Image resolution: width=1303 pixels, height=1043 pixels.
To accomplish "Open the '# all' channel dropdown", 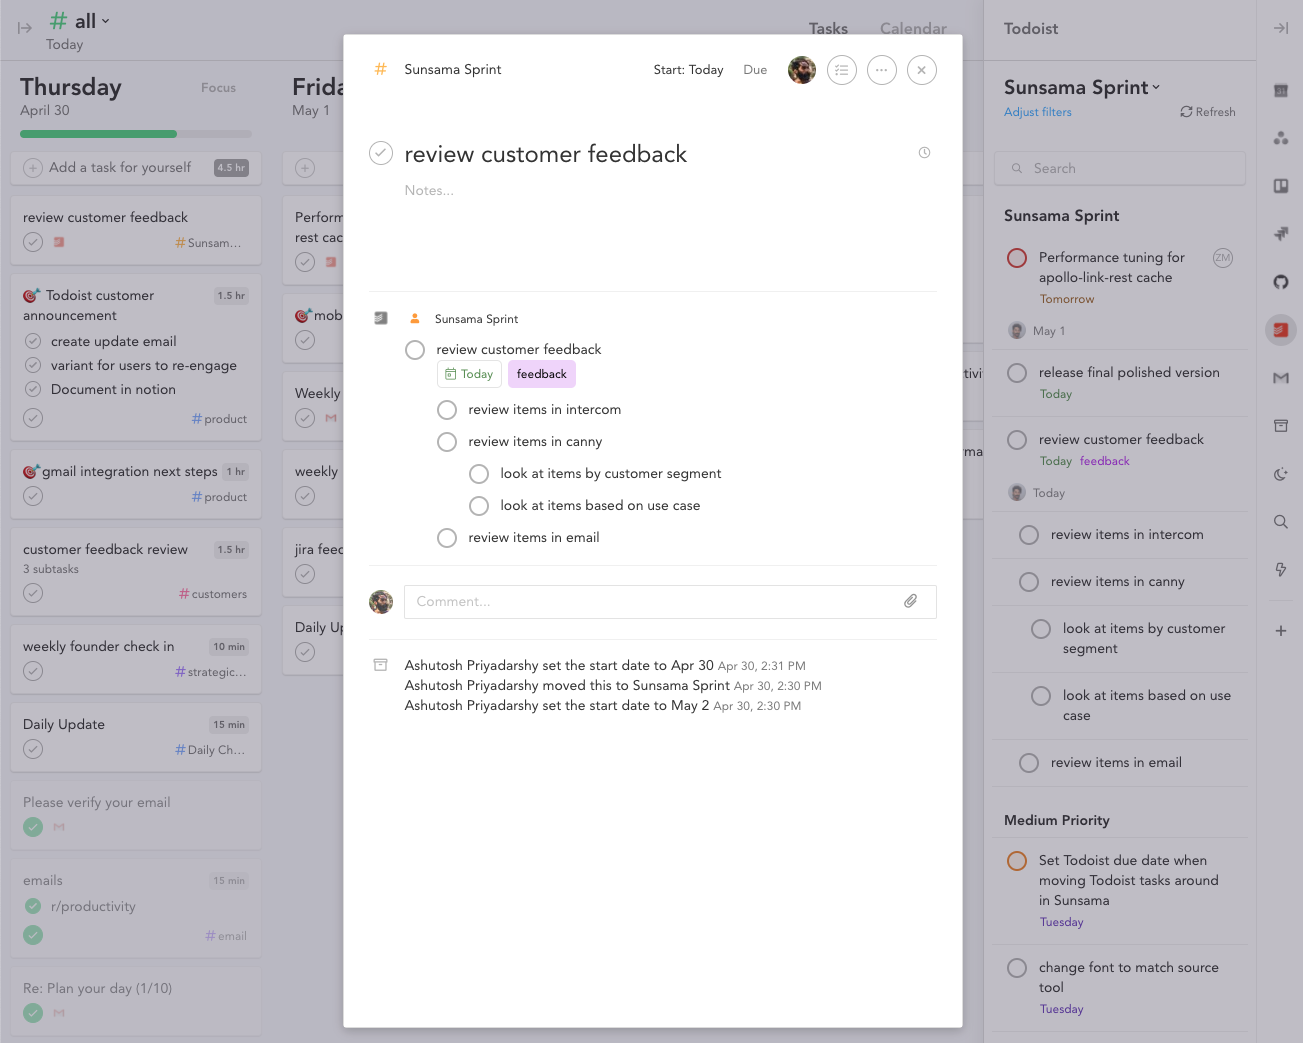I will pyautogui.click(x=80, y=21).
